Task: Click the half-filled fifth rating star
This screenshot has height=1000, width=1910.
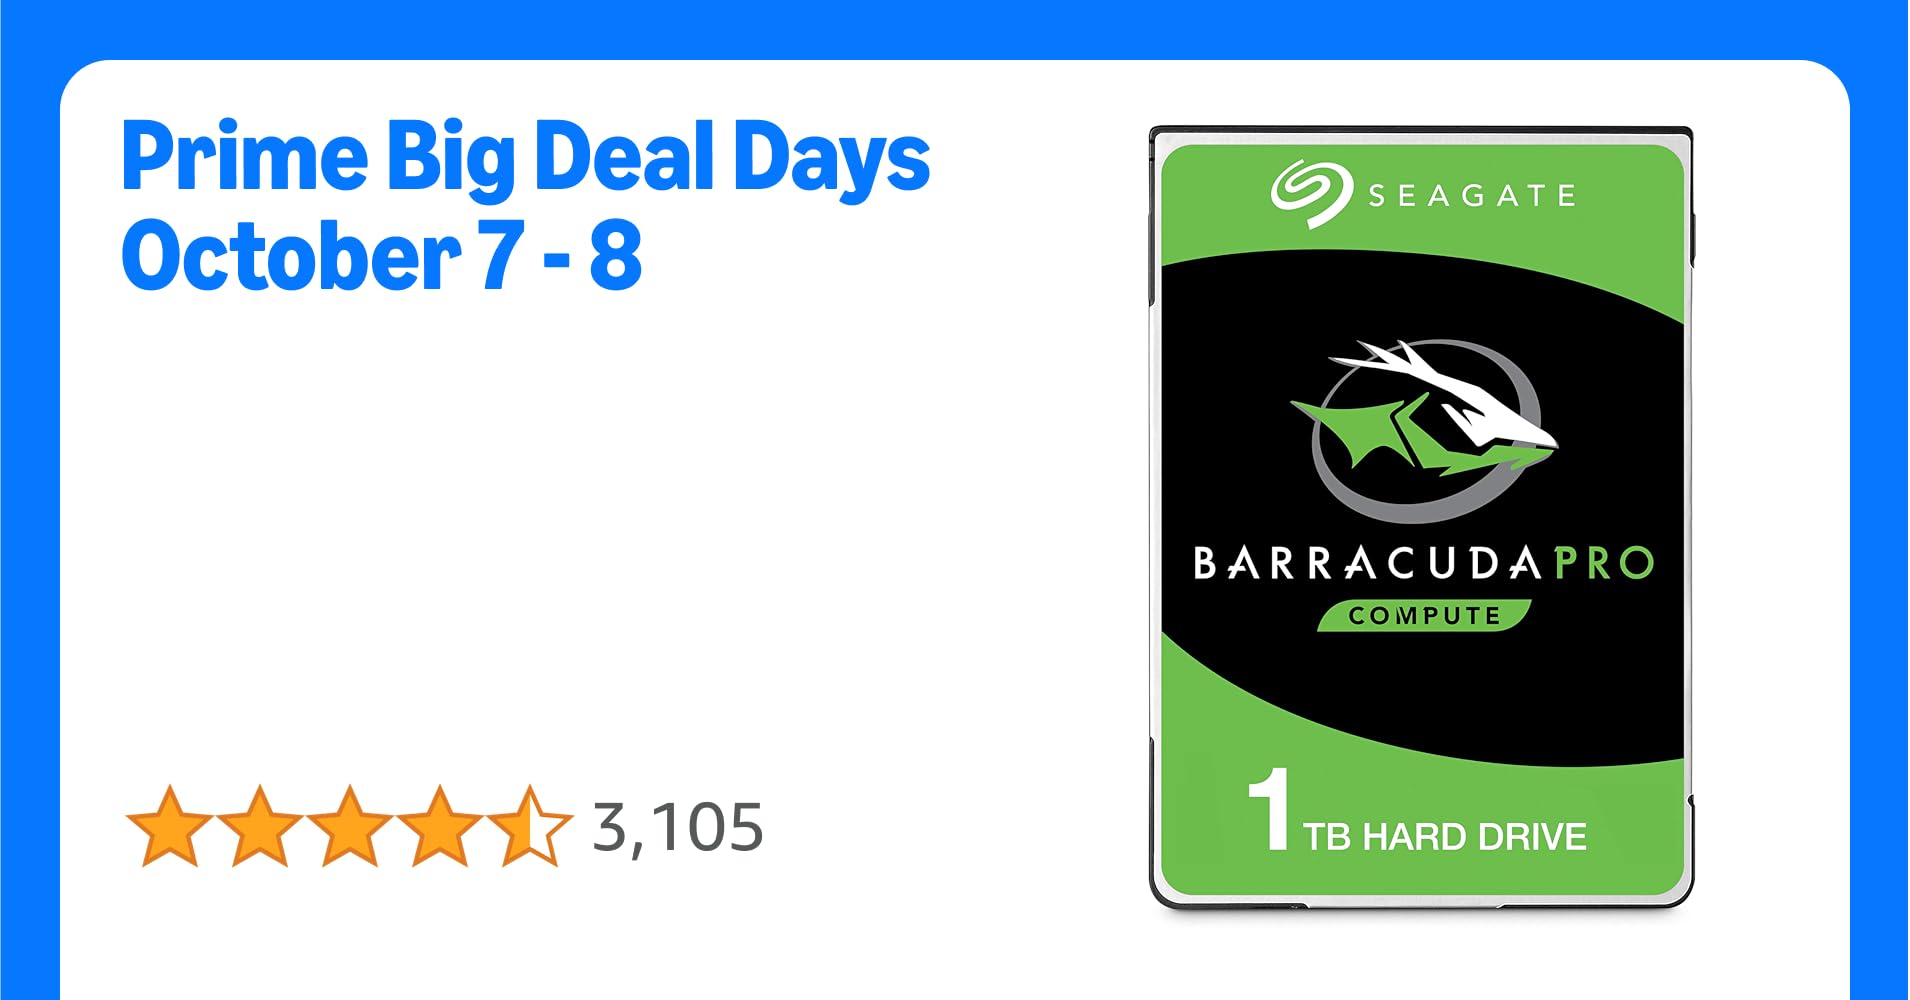Action: pyautogui.click(x=529, y=826)
